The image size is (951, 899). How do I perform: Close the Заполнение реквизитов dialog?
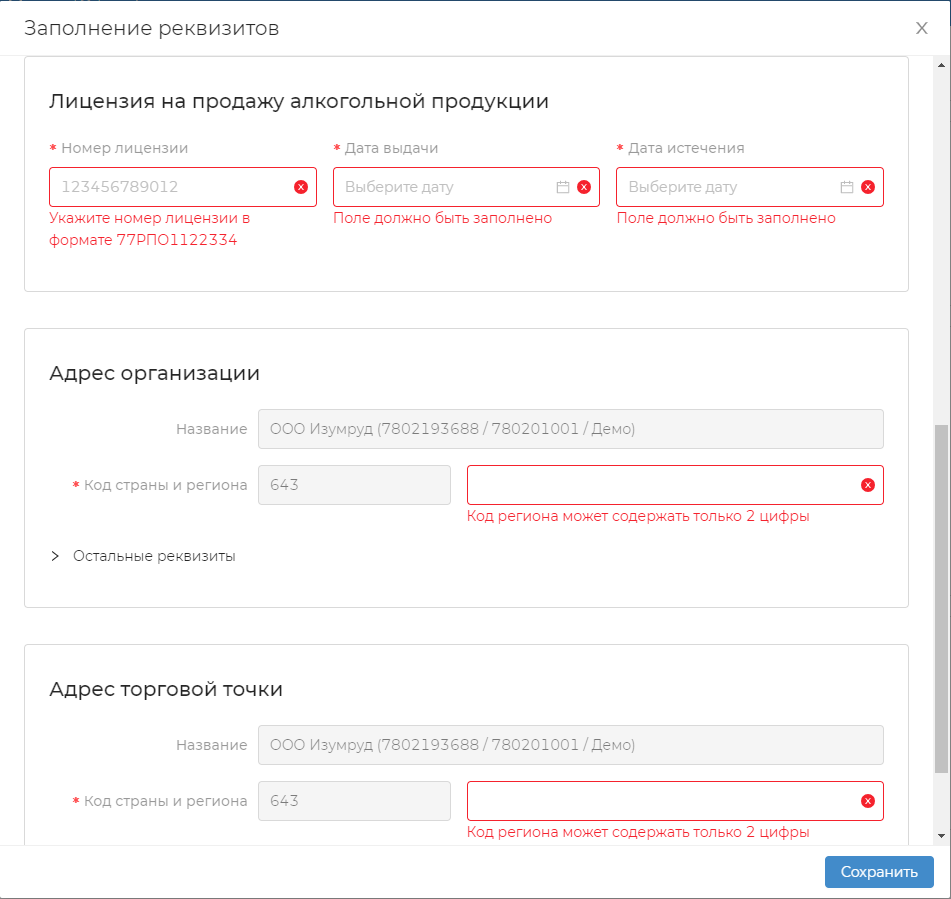[921, 28]
